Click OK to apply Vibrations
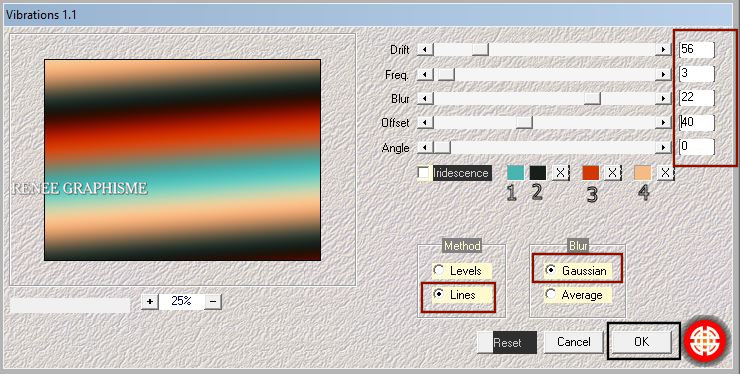Viewport: 740px width, 374px height. click(641, 341)
